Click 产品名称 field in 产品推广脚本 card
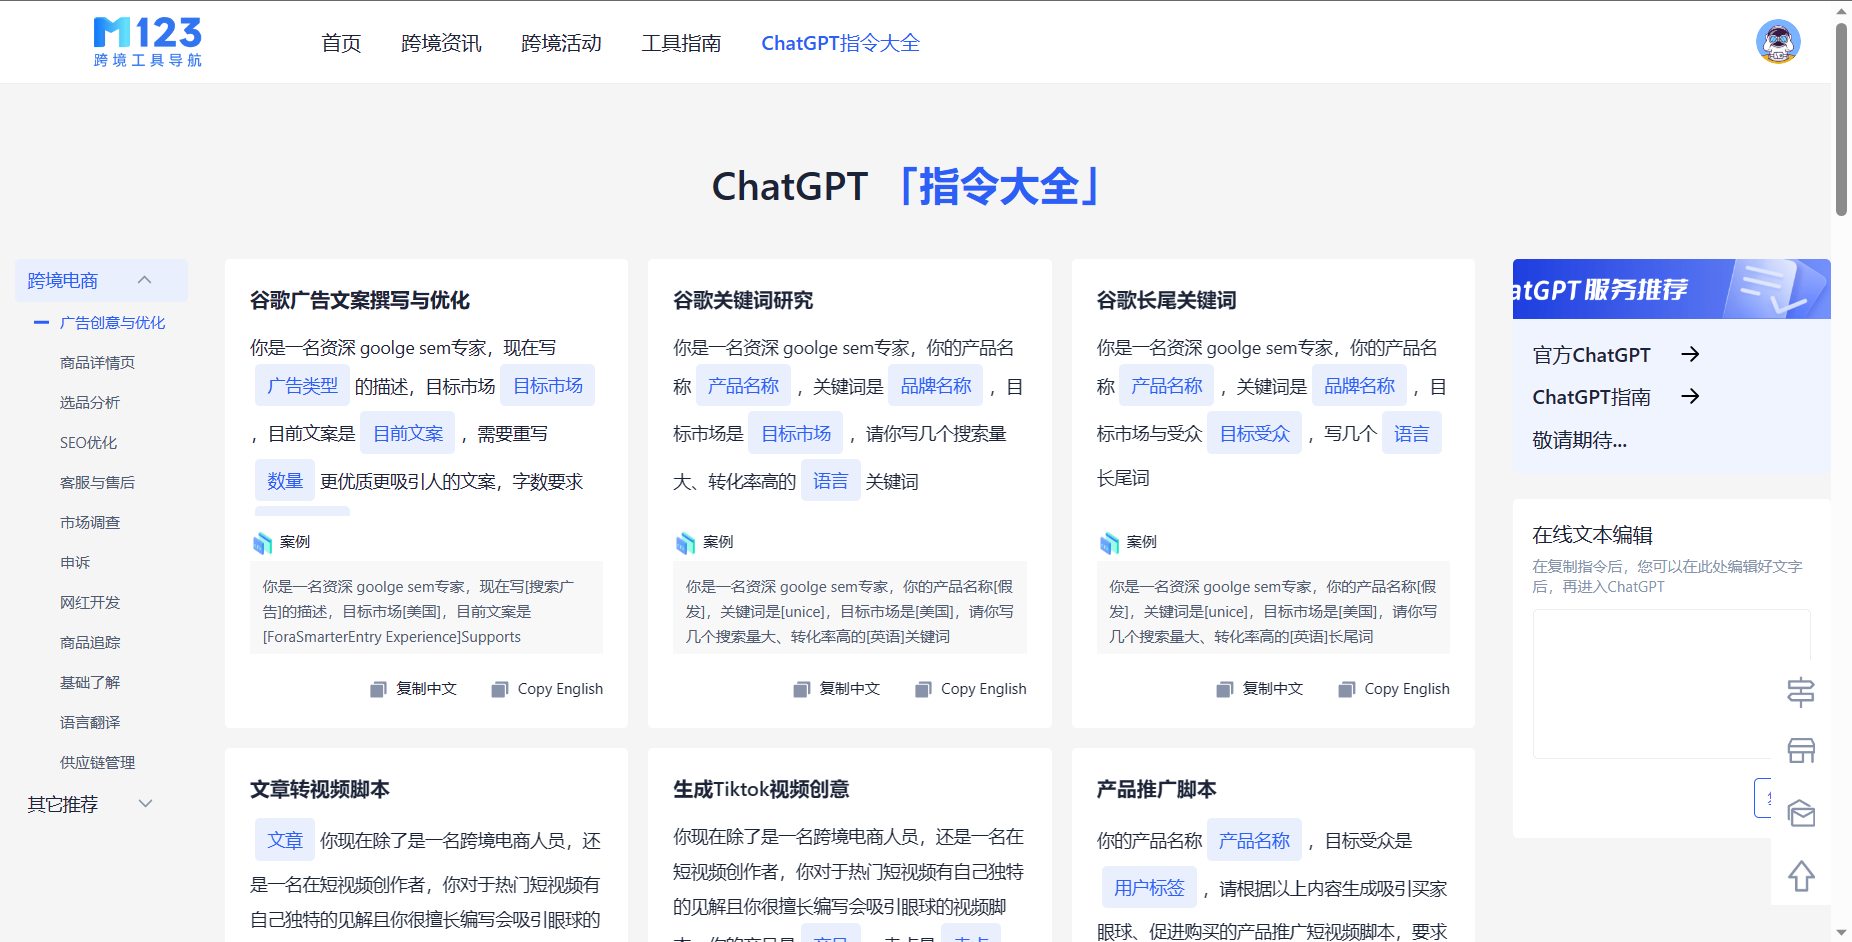1852x942 pixels. click(x=1254, y=840)
